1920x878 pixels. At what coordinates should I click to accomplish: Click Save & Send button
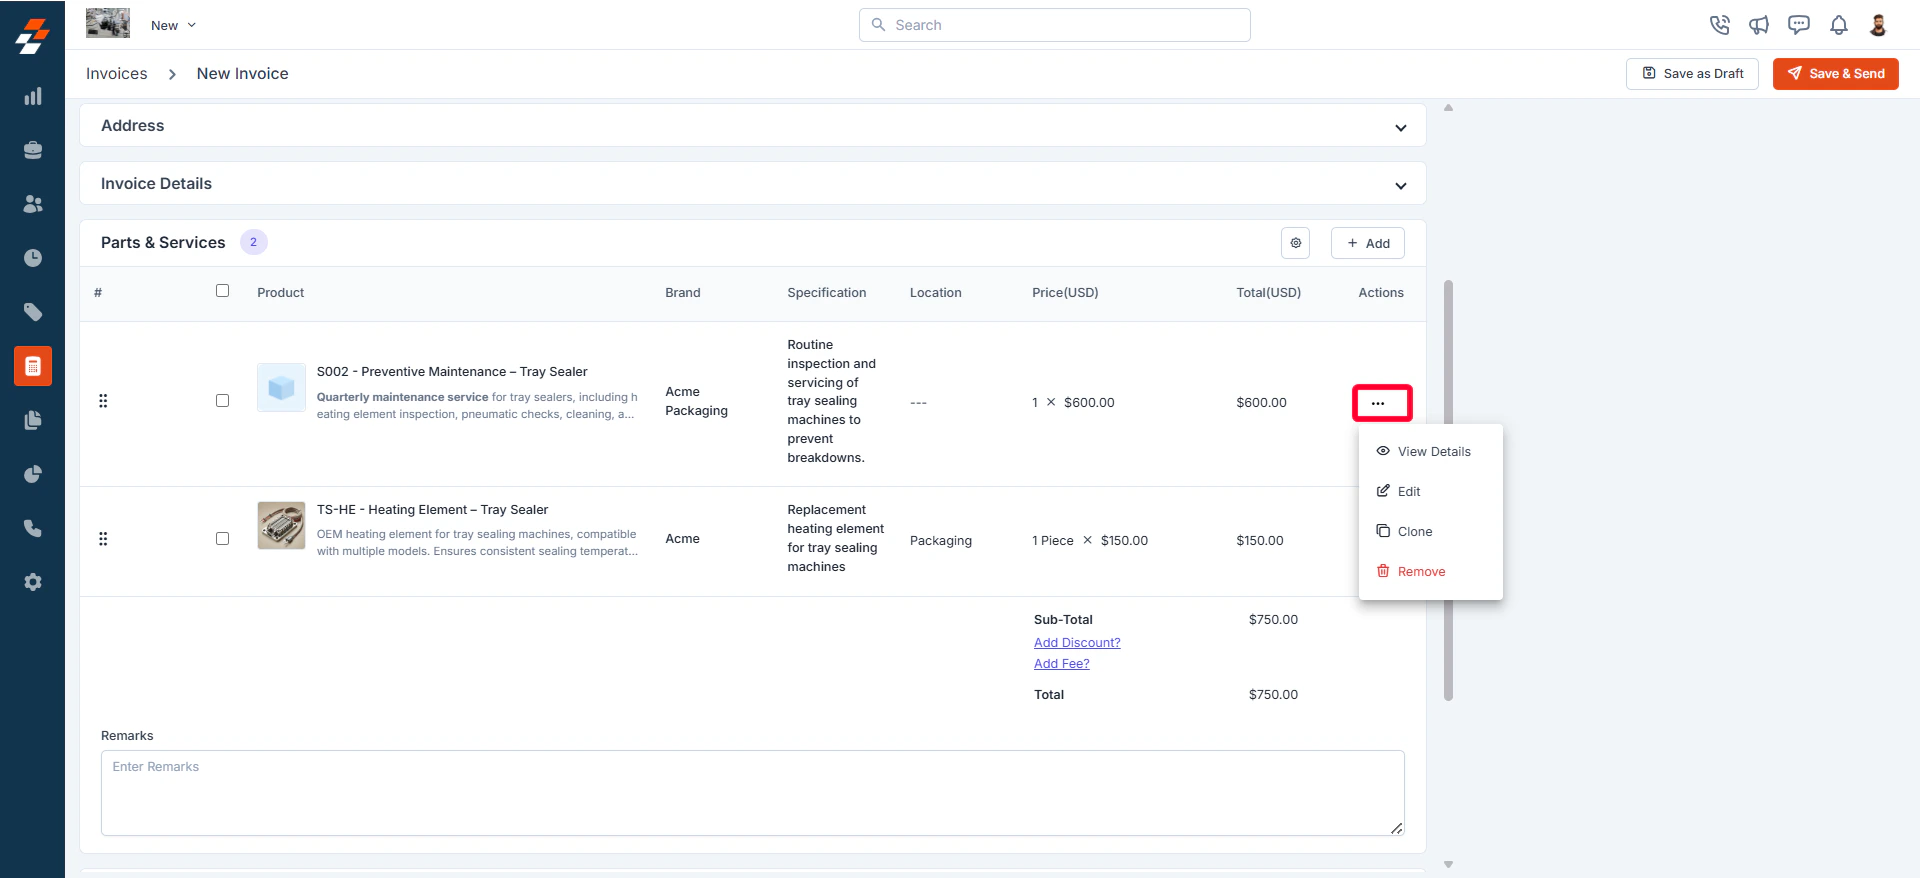coord(1835,74)
